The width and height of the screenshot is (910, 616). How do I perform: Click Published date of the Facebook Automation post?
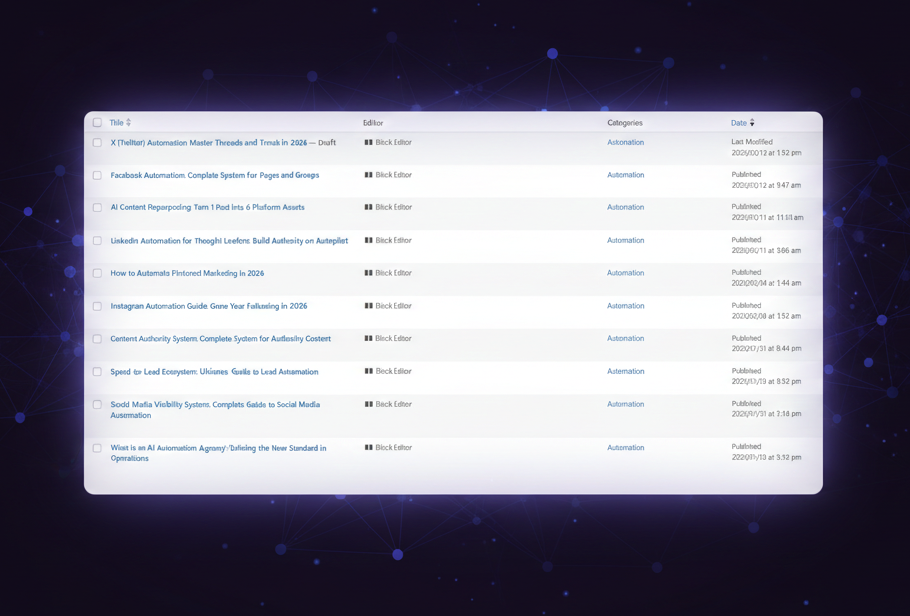coord(766,180)
